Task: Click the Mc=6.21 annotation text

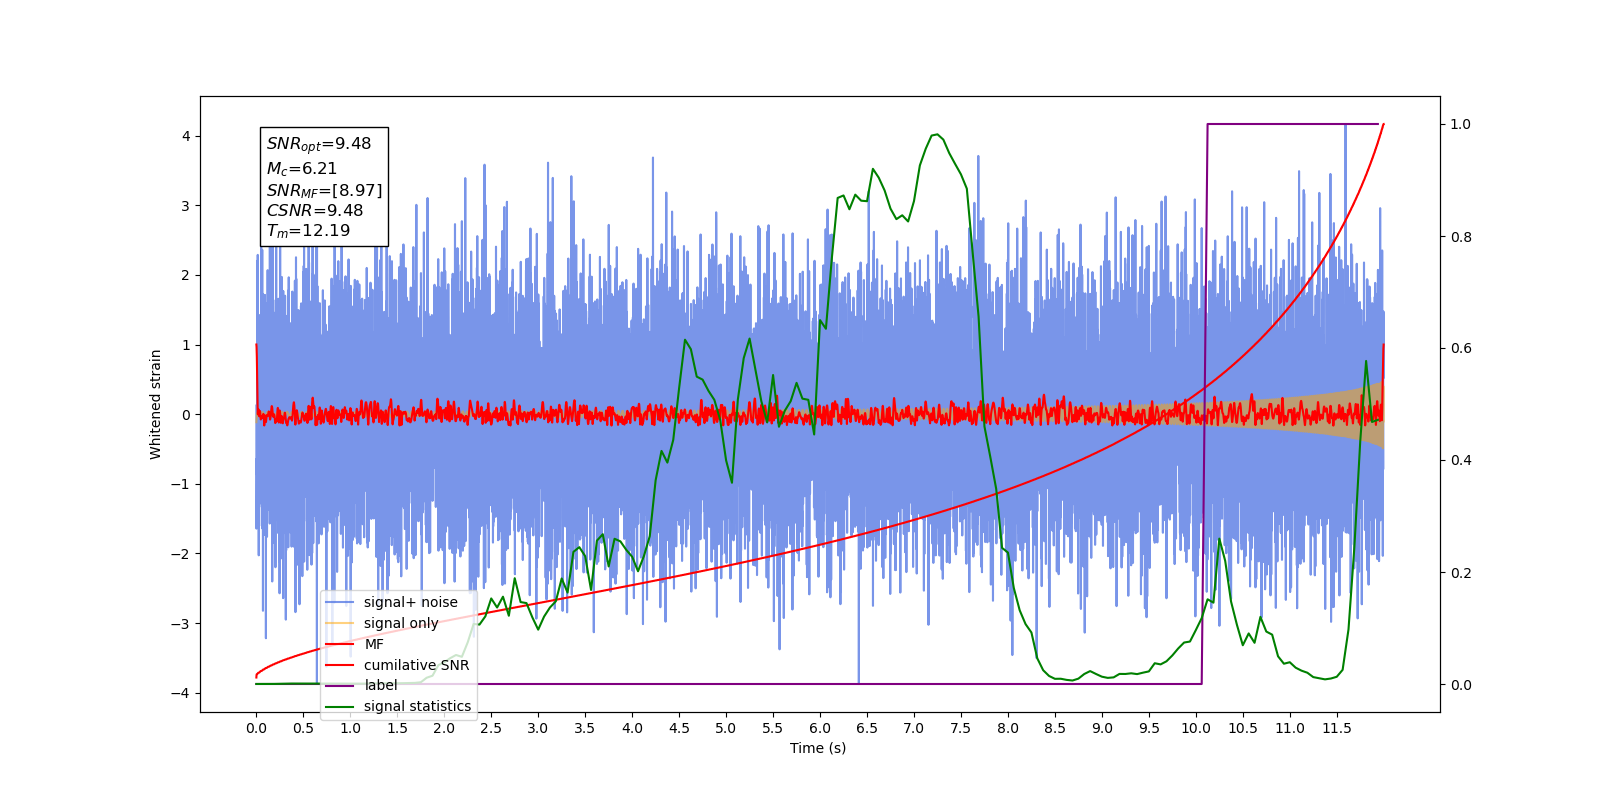Action: (x=301, y=169)
